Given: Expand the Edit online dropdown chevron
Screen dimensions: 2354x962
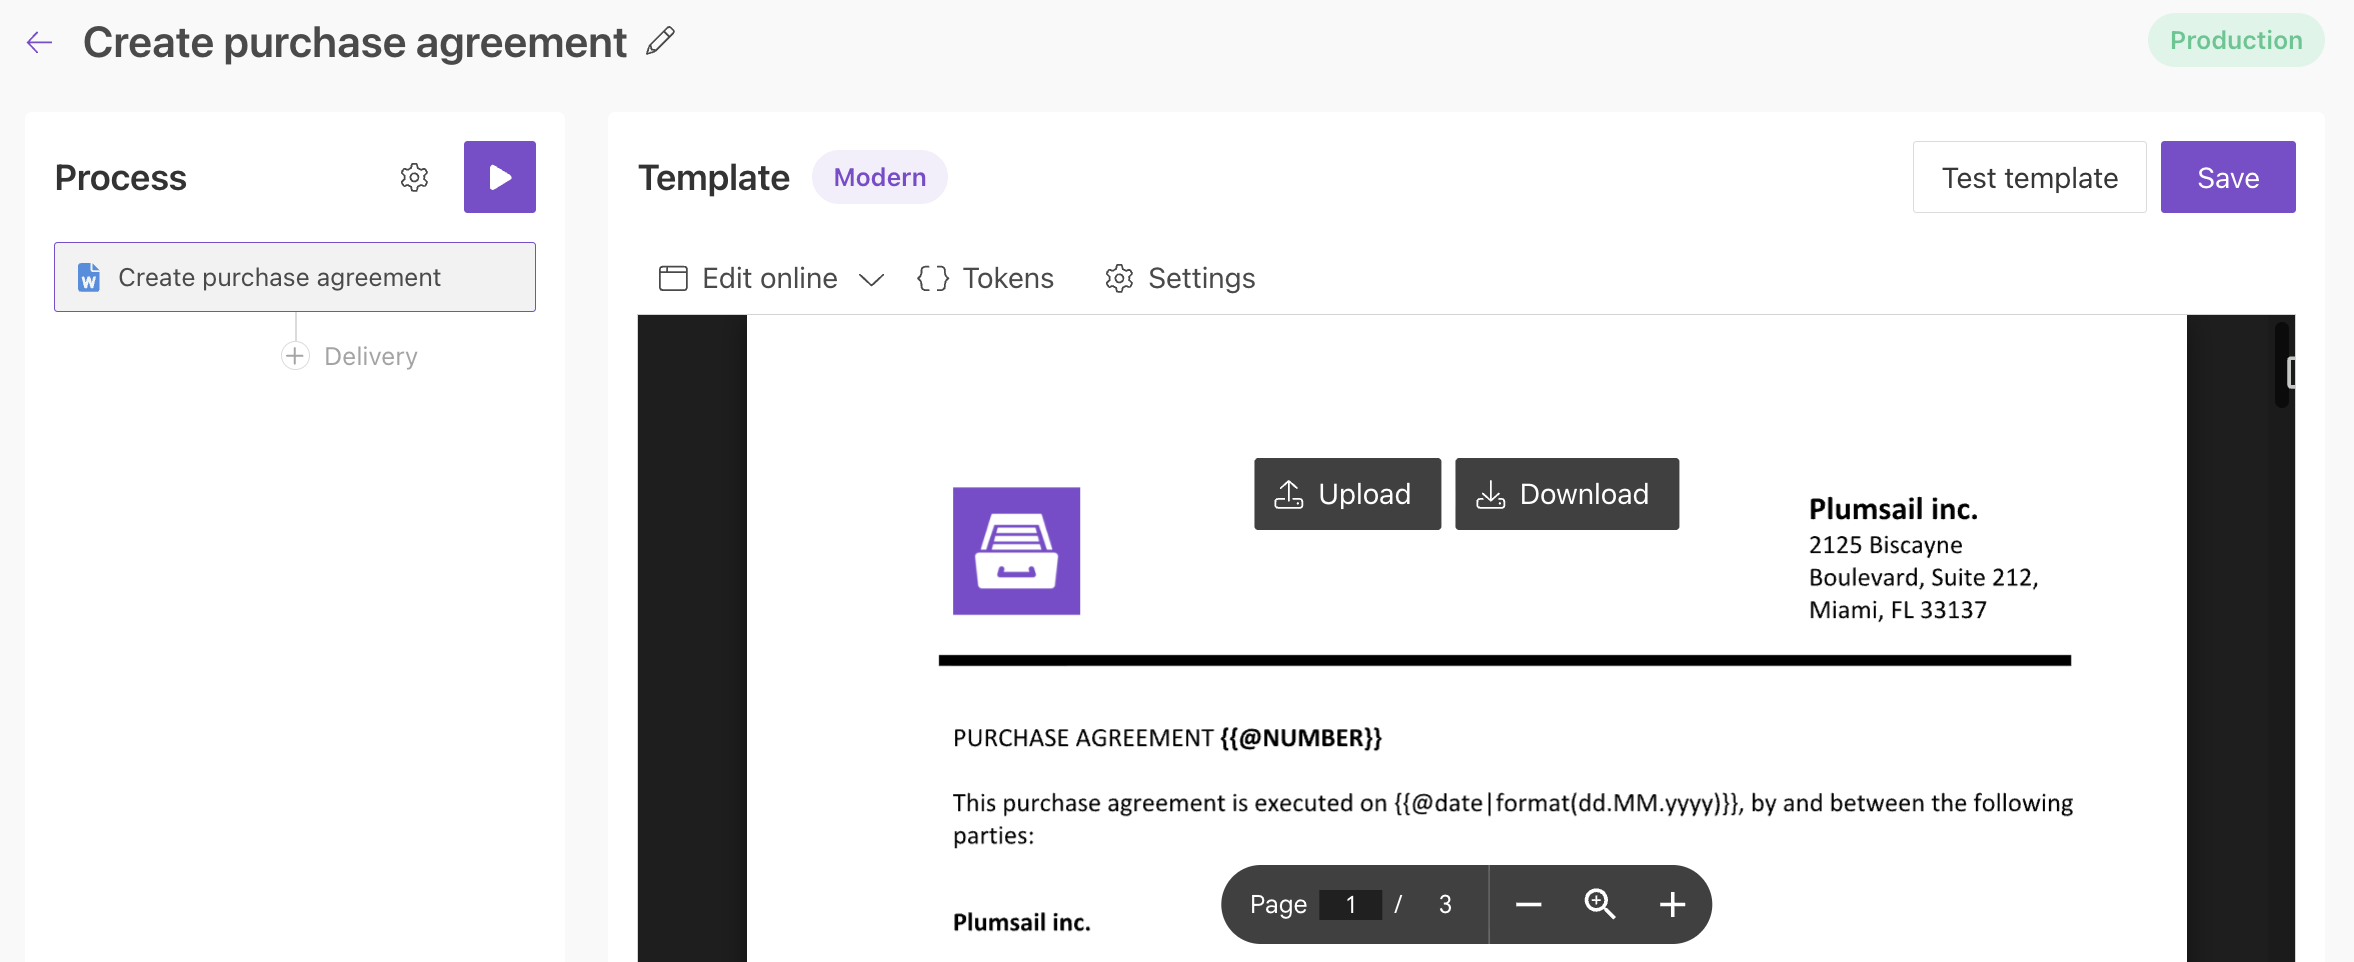Looking at the screenshot, I should pos(872,279).
